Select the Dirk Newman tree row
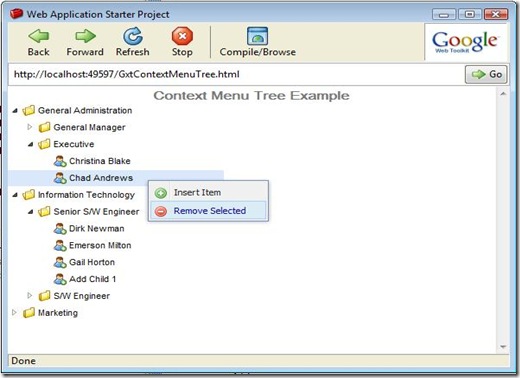The width and height of the screenshot is (520, 378). 116,228
